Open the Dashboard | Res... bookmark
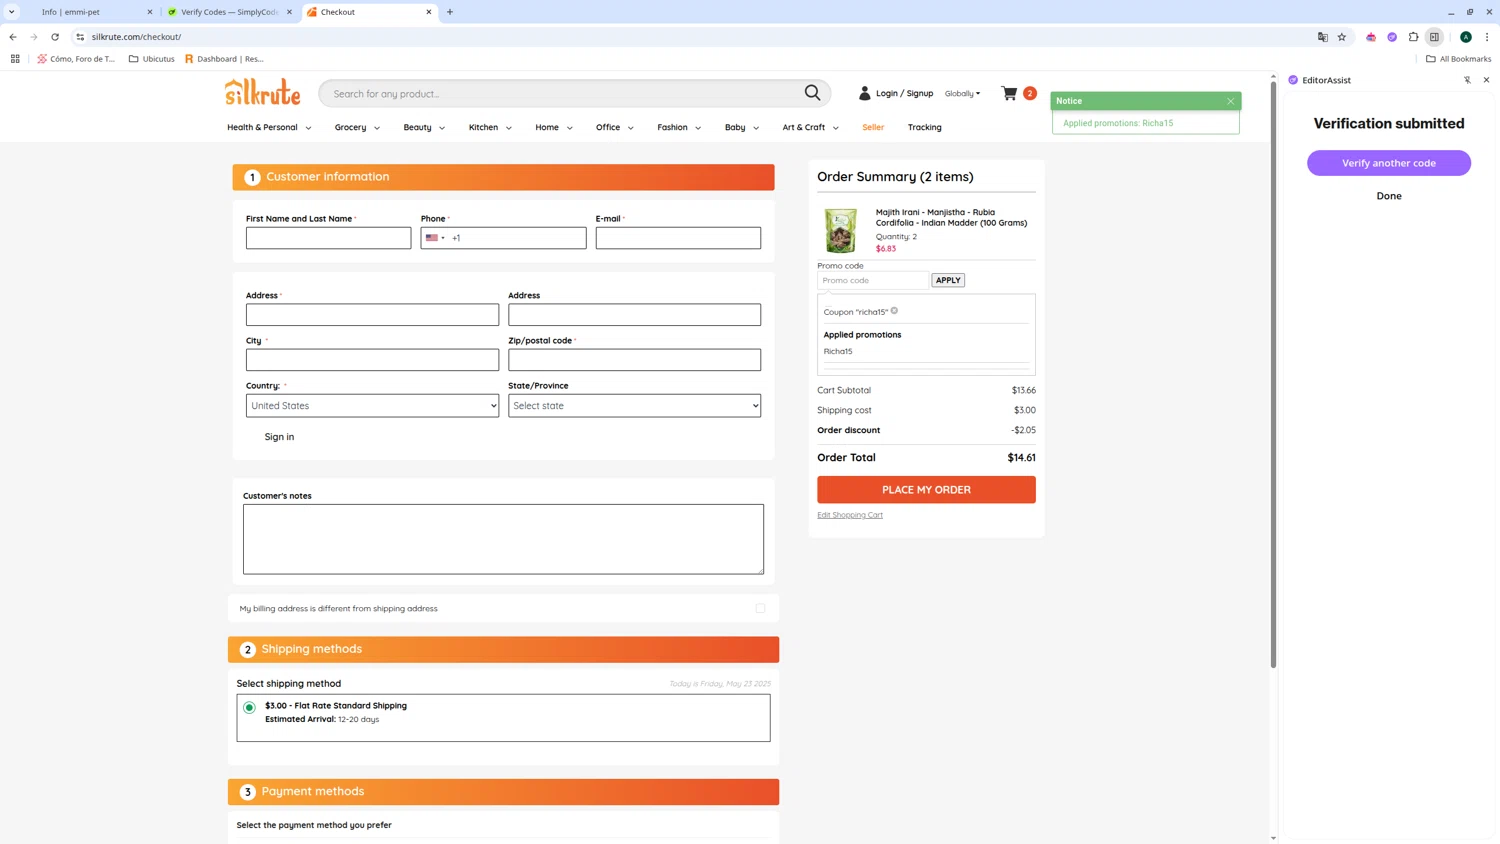 point(224,59)
